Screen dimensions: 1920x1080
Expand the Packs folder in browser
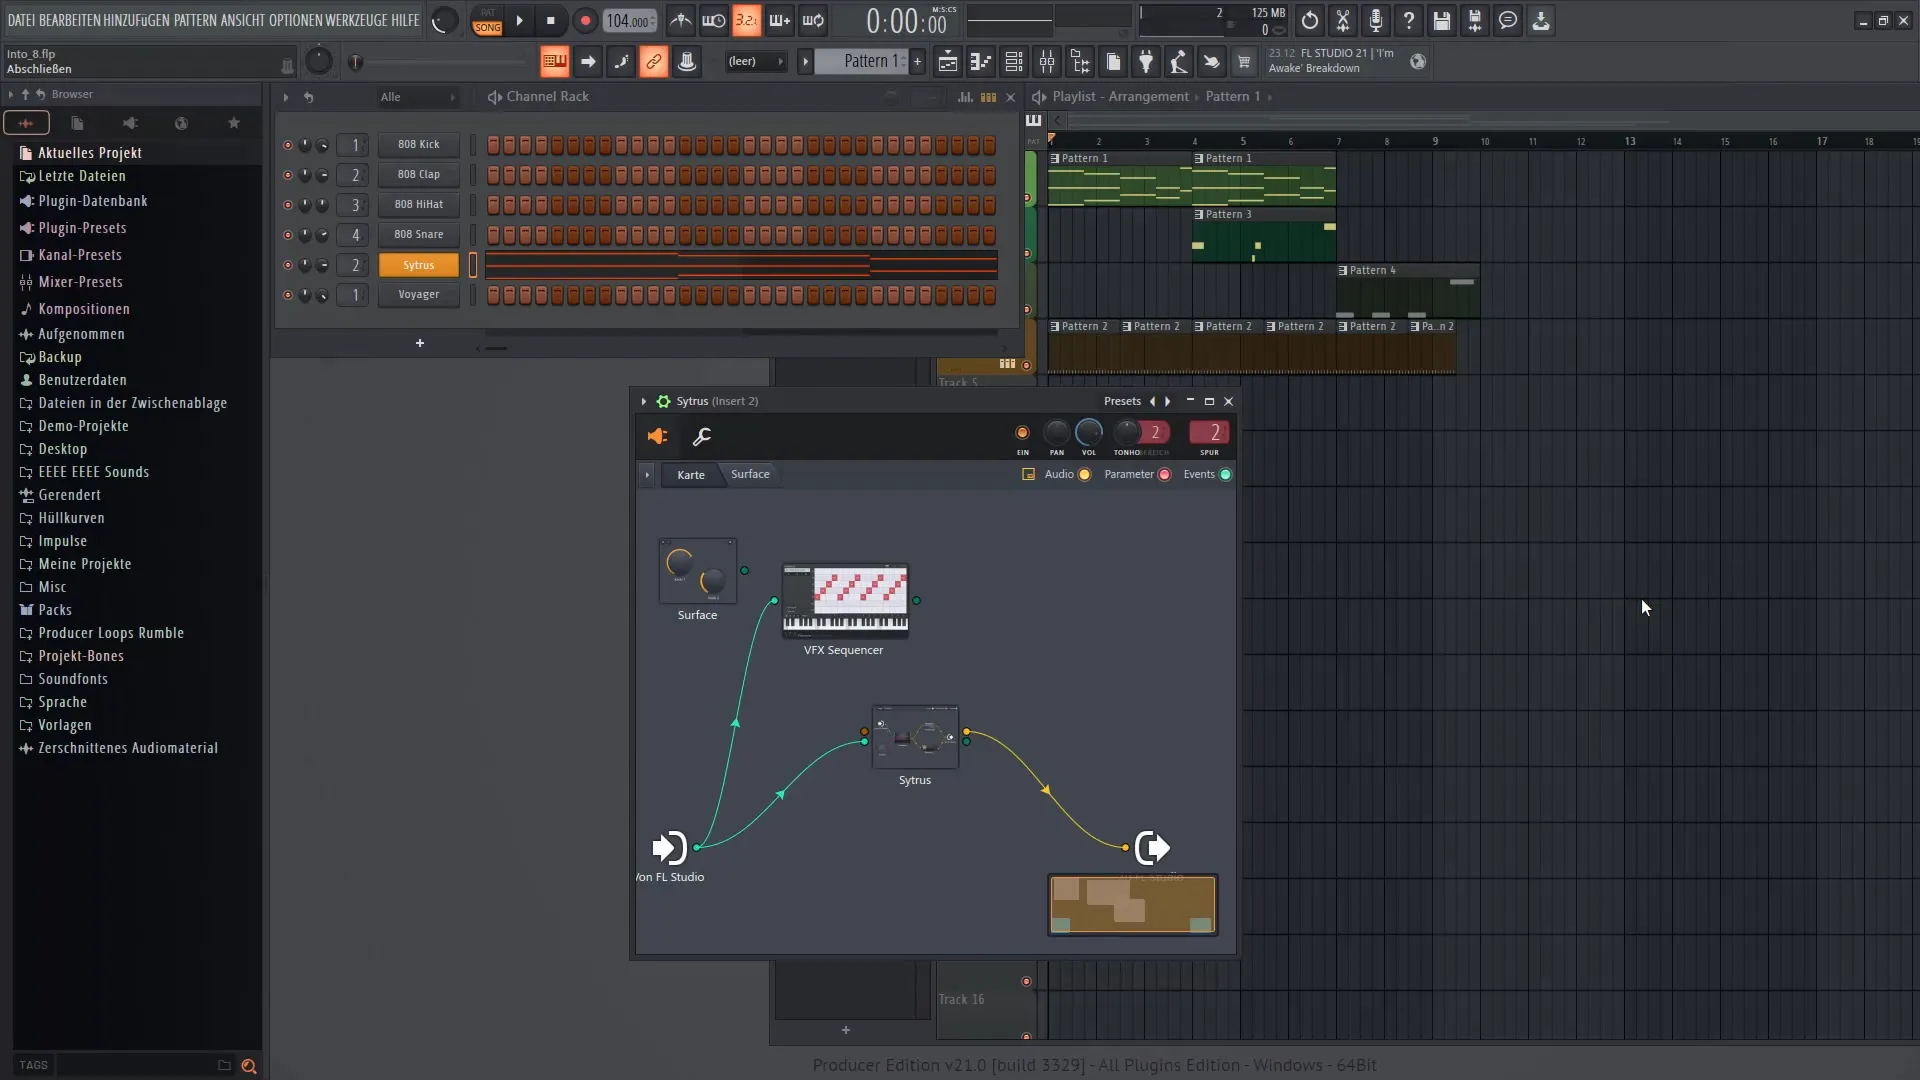[x=54, y=608]
